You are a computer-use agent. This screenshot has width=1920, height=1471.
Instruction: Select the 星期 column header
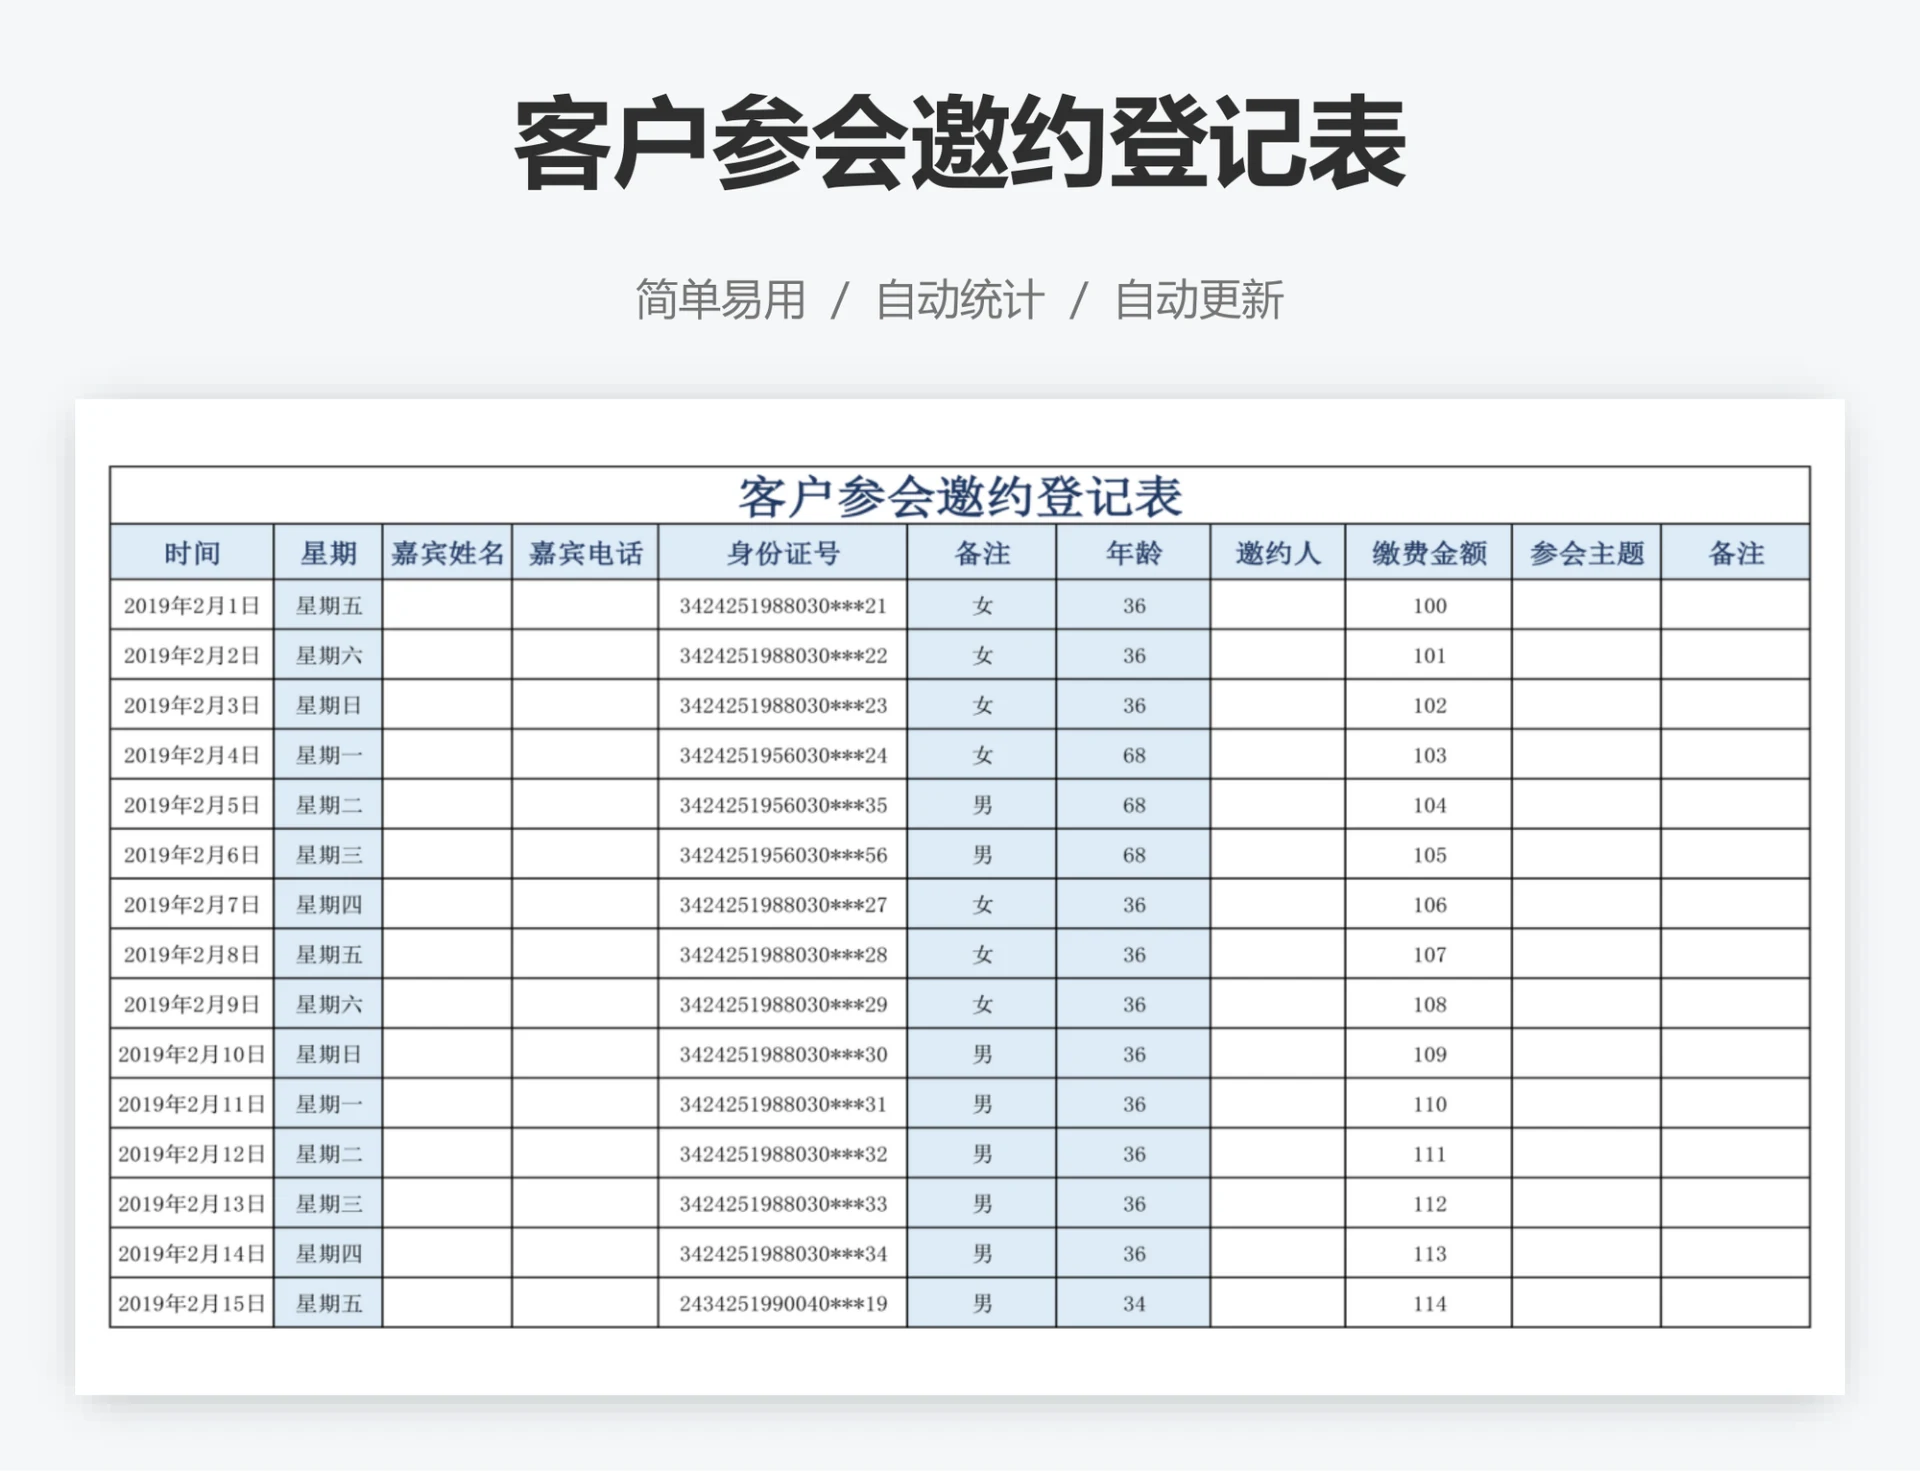328,553
